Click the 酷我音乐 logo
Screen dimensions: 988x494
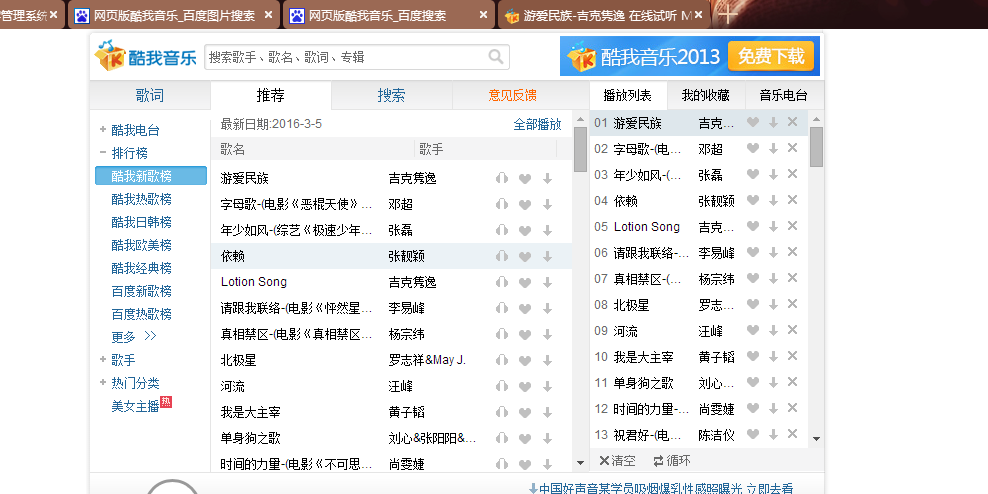click(x=146, y=55)
